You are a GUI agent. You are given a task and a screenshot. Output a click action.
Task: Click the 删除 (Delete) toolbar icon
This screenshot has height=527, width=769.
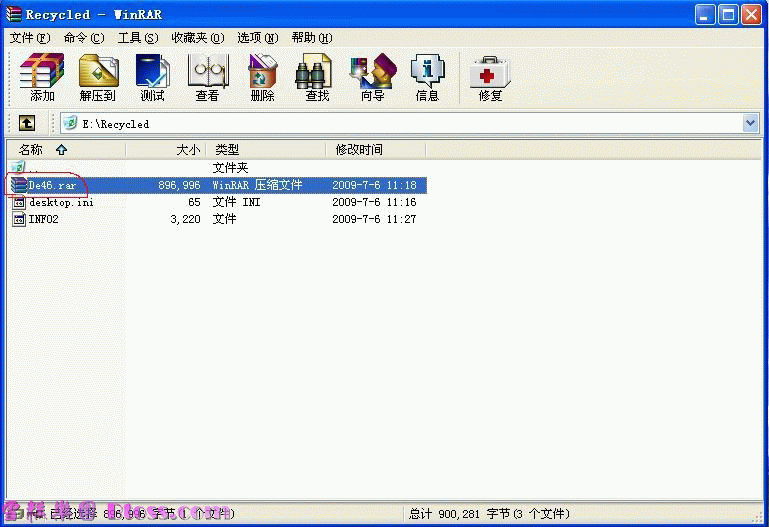click(x=262, y=71)
